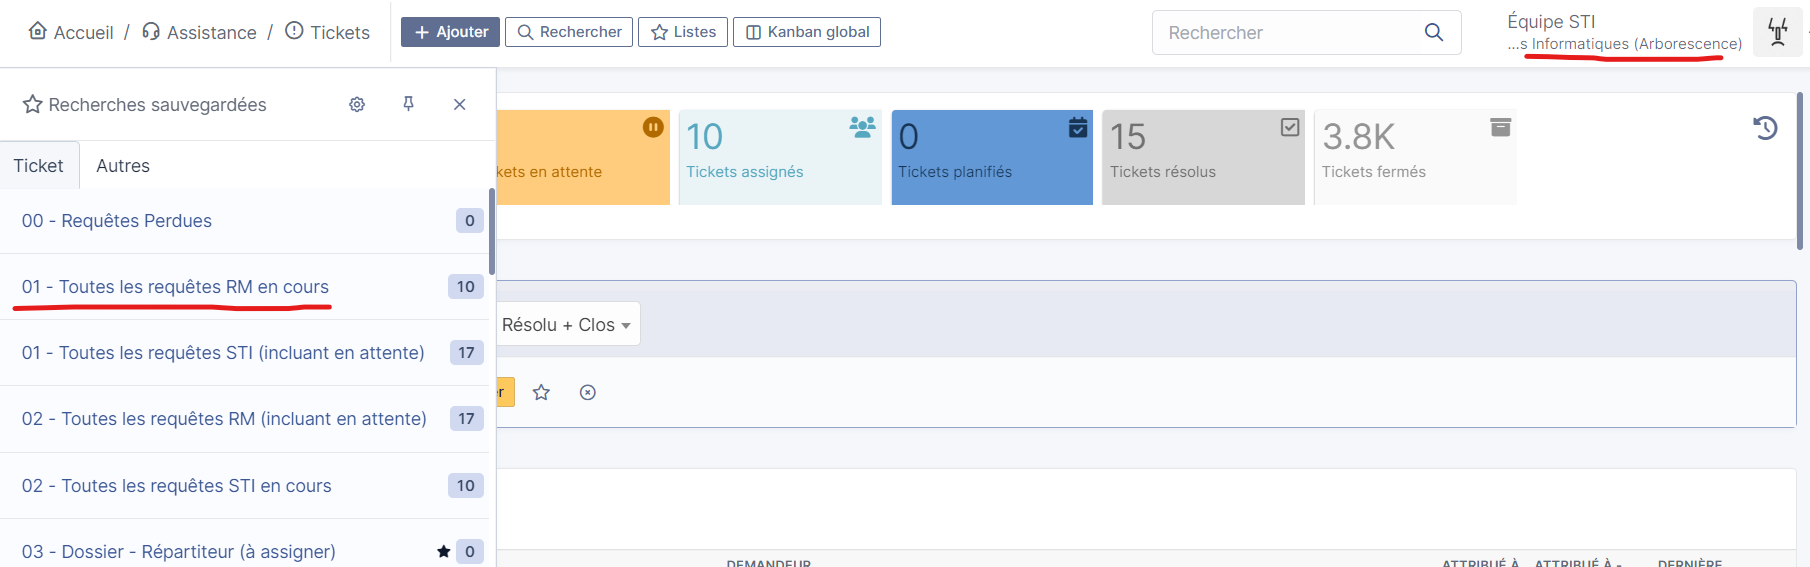Screen dimensions: 1810x567
Task: Save search with the star icon
Action: (541, 392)
